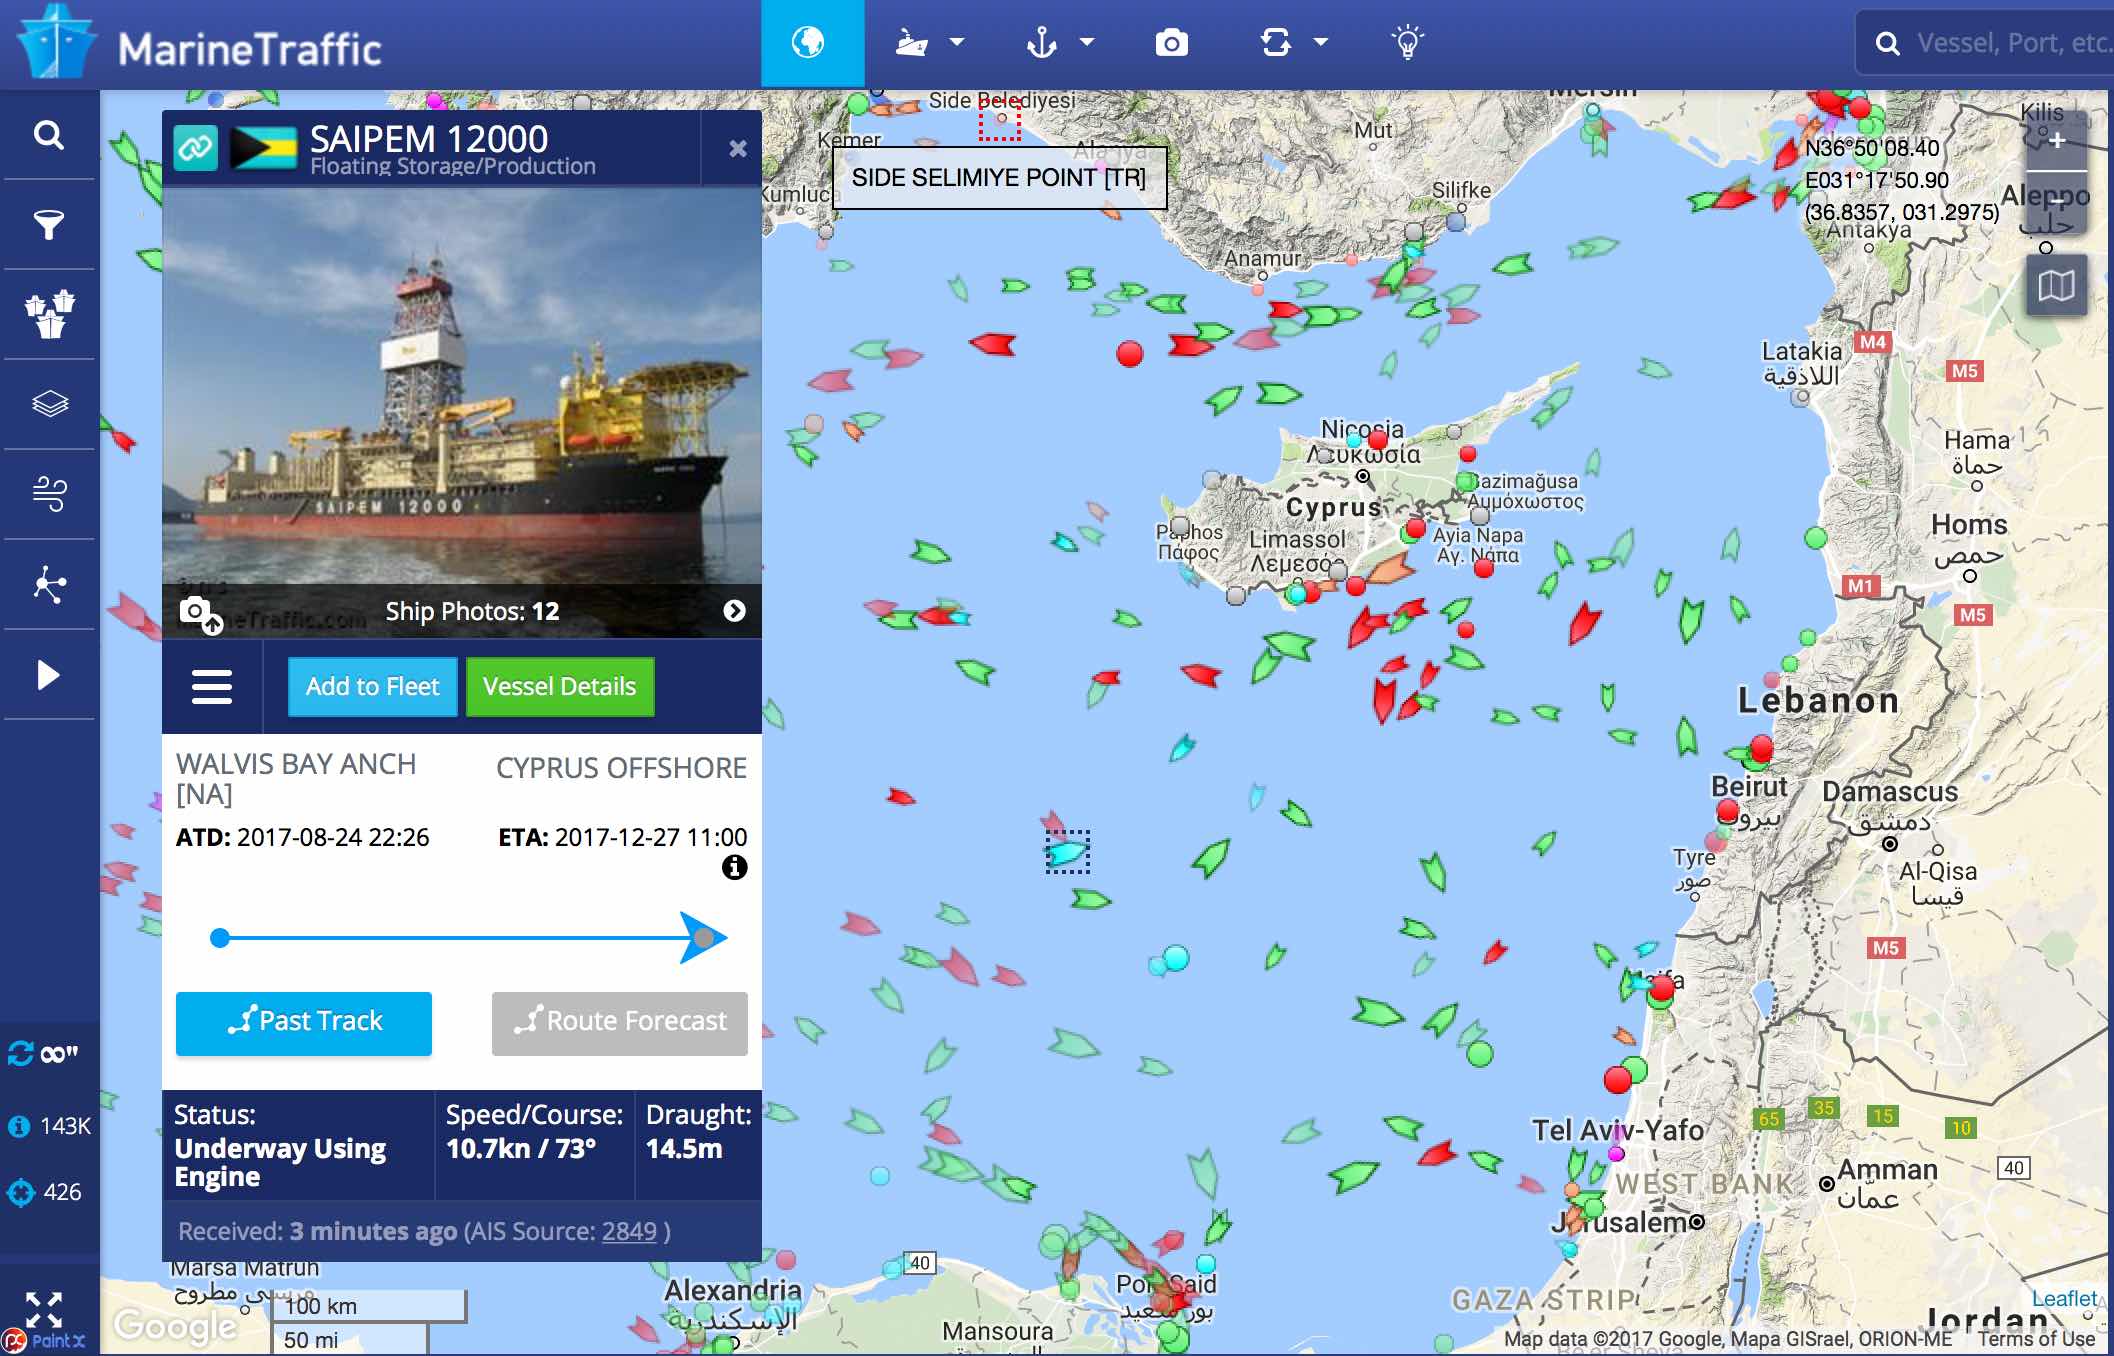Click the Vessel Details button
2114x1356 pixels.
[560, 687]
